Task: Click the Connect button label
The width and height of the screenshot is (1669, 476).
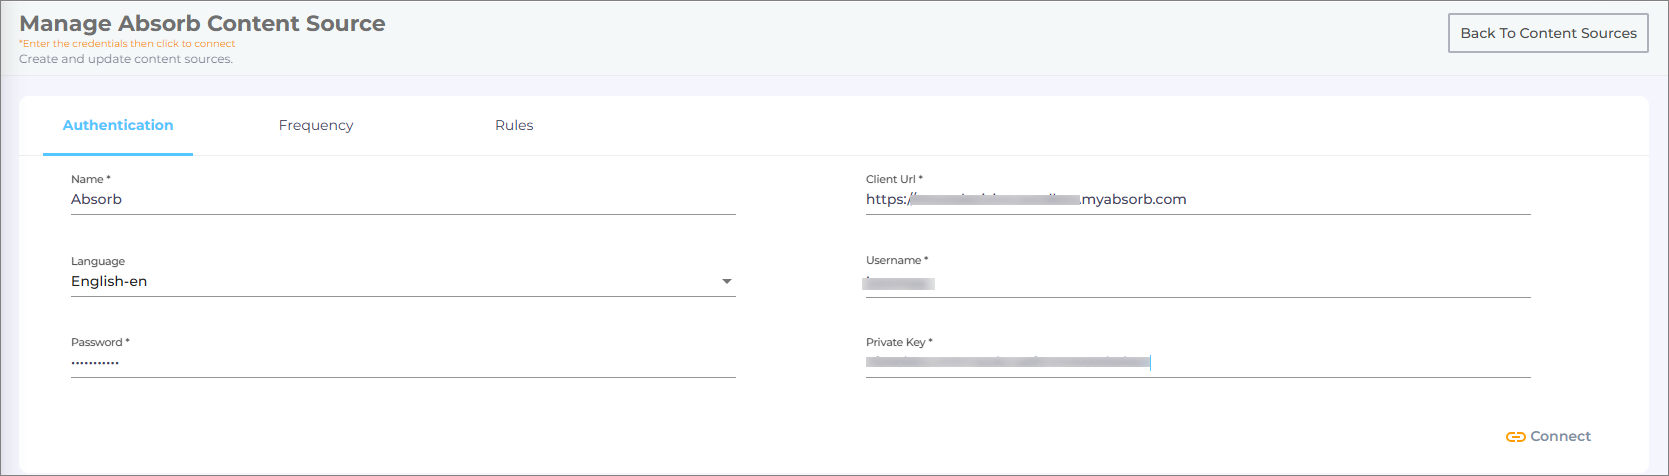Action: 1560,437
